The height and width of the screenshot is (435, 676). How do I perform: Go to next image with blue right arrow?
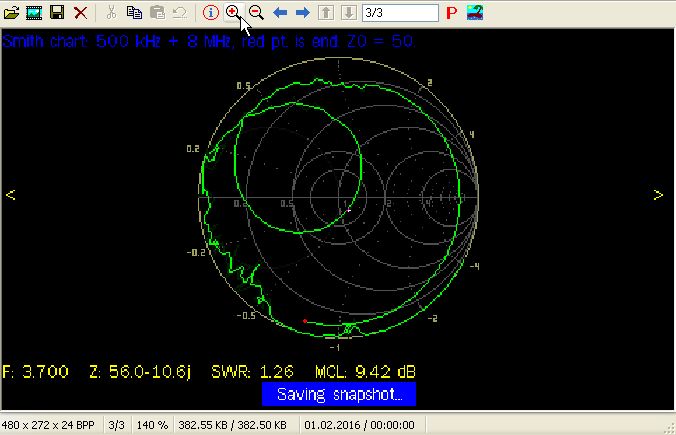point(303,13)
